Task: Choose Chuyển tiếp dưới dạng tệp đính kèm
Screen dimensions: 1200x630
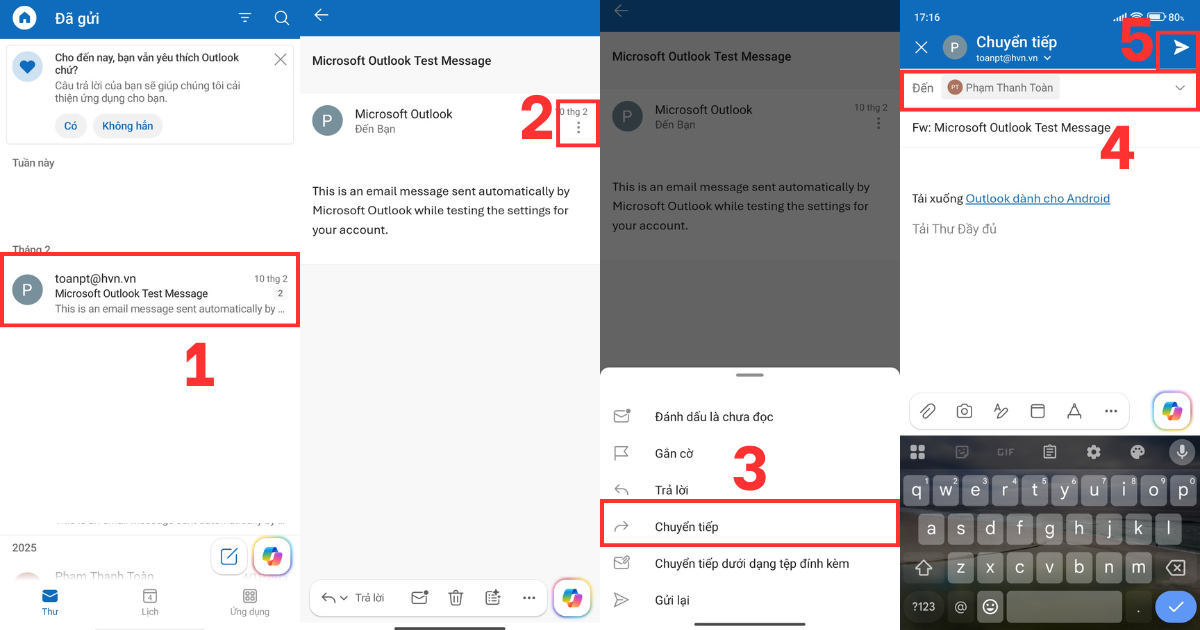Action: [x=750, y=564]
